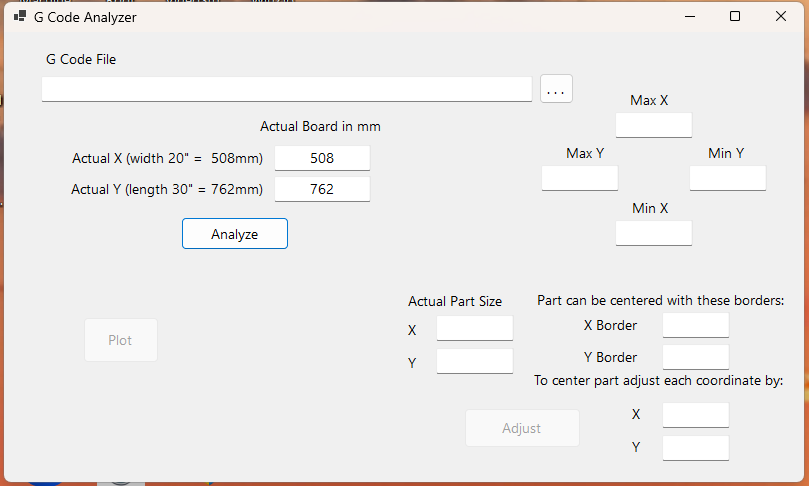
Task: Select the Max Y output box
Action: pos(580,178)
